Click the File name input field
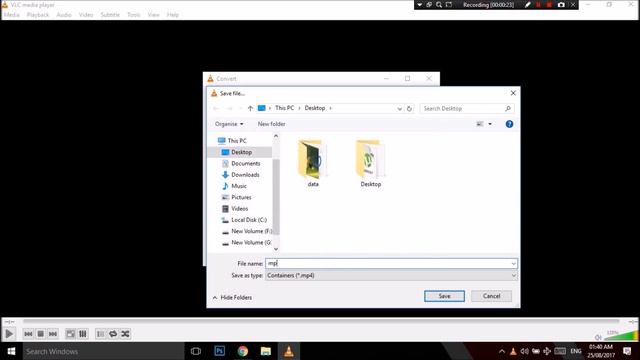The image size is (640, 360). [388, 263]
